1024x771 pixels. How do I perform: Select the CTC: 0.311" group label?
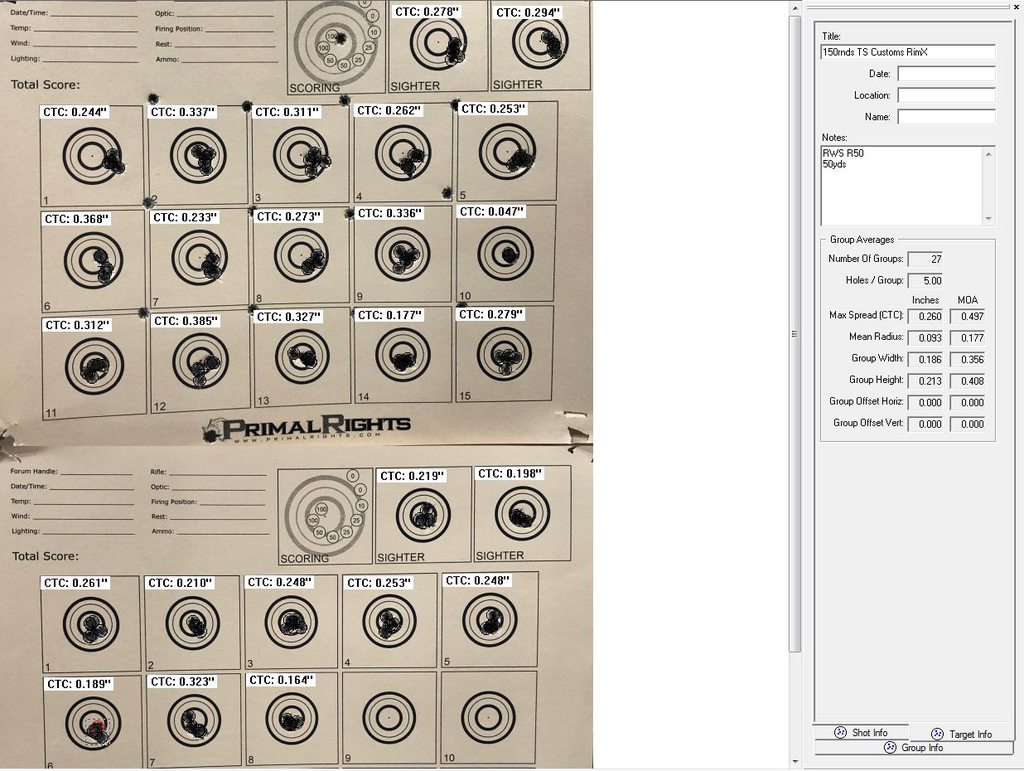pyautogui.click(x=287, y=112)
